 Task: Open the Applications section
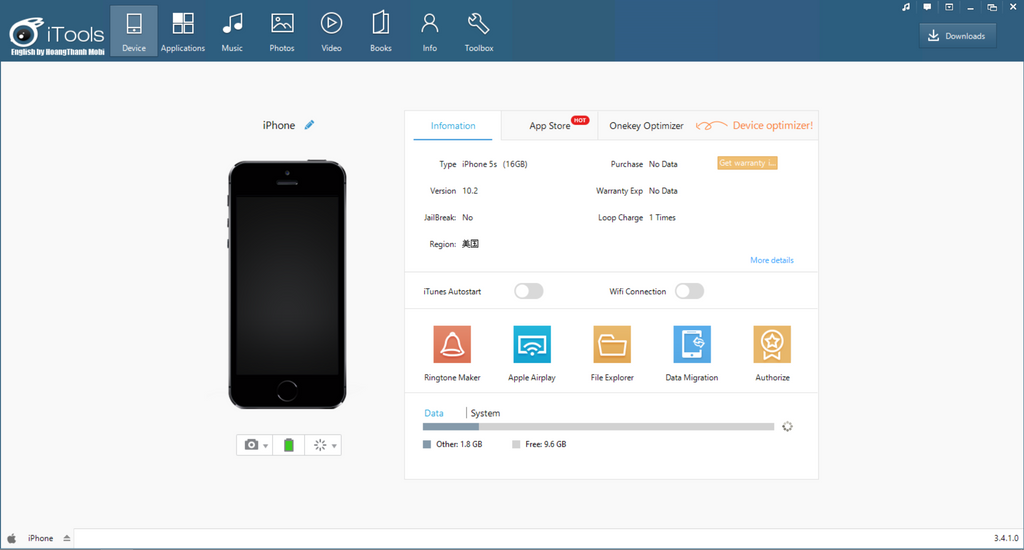pos(183,31)
